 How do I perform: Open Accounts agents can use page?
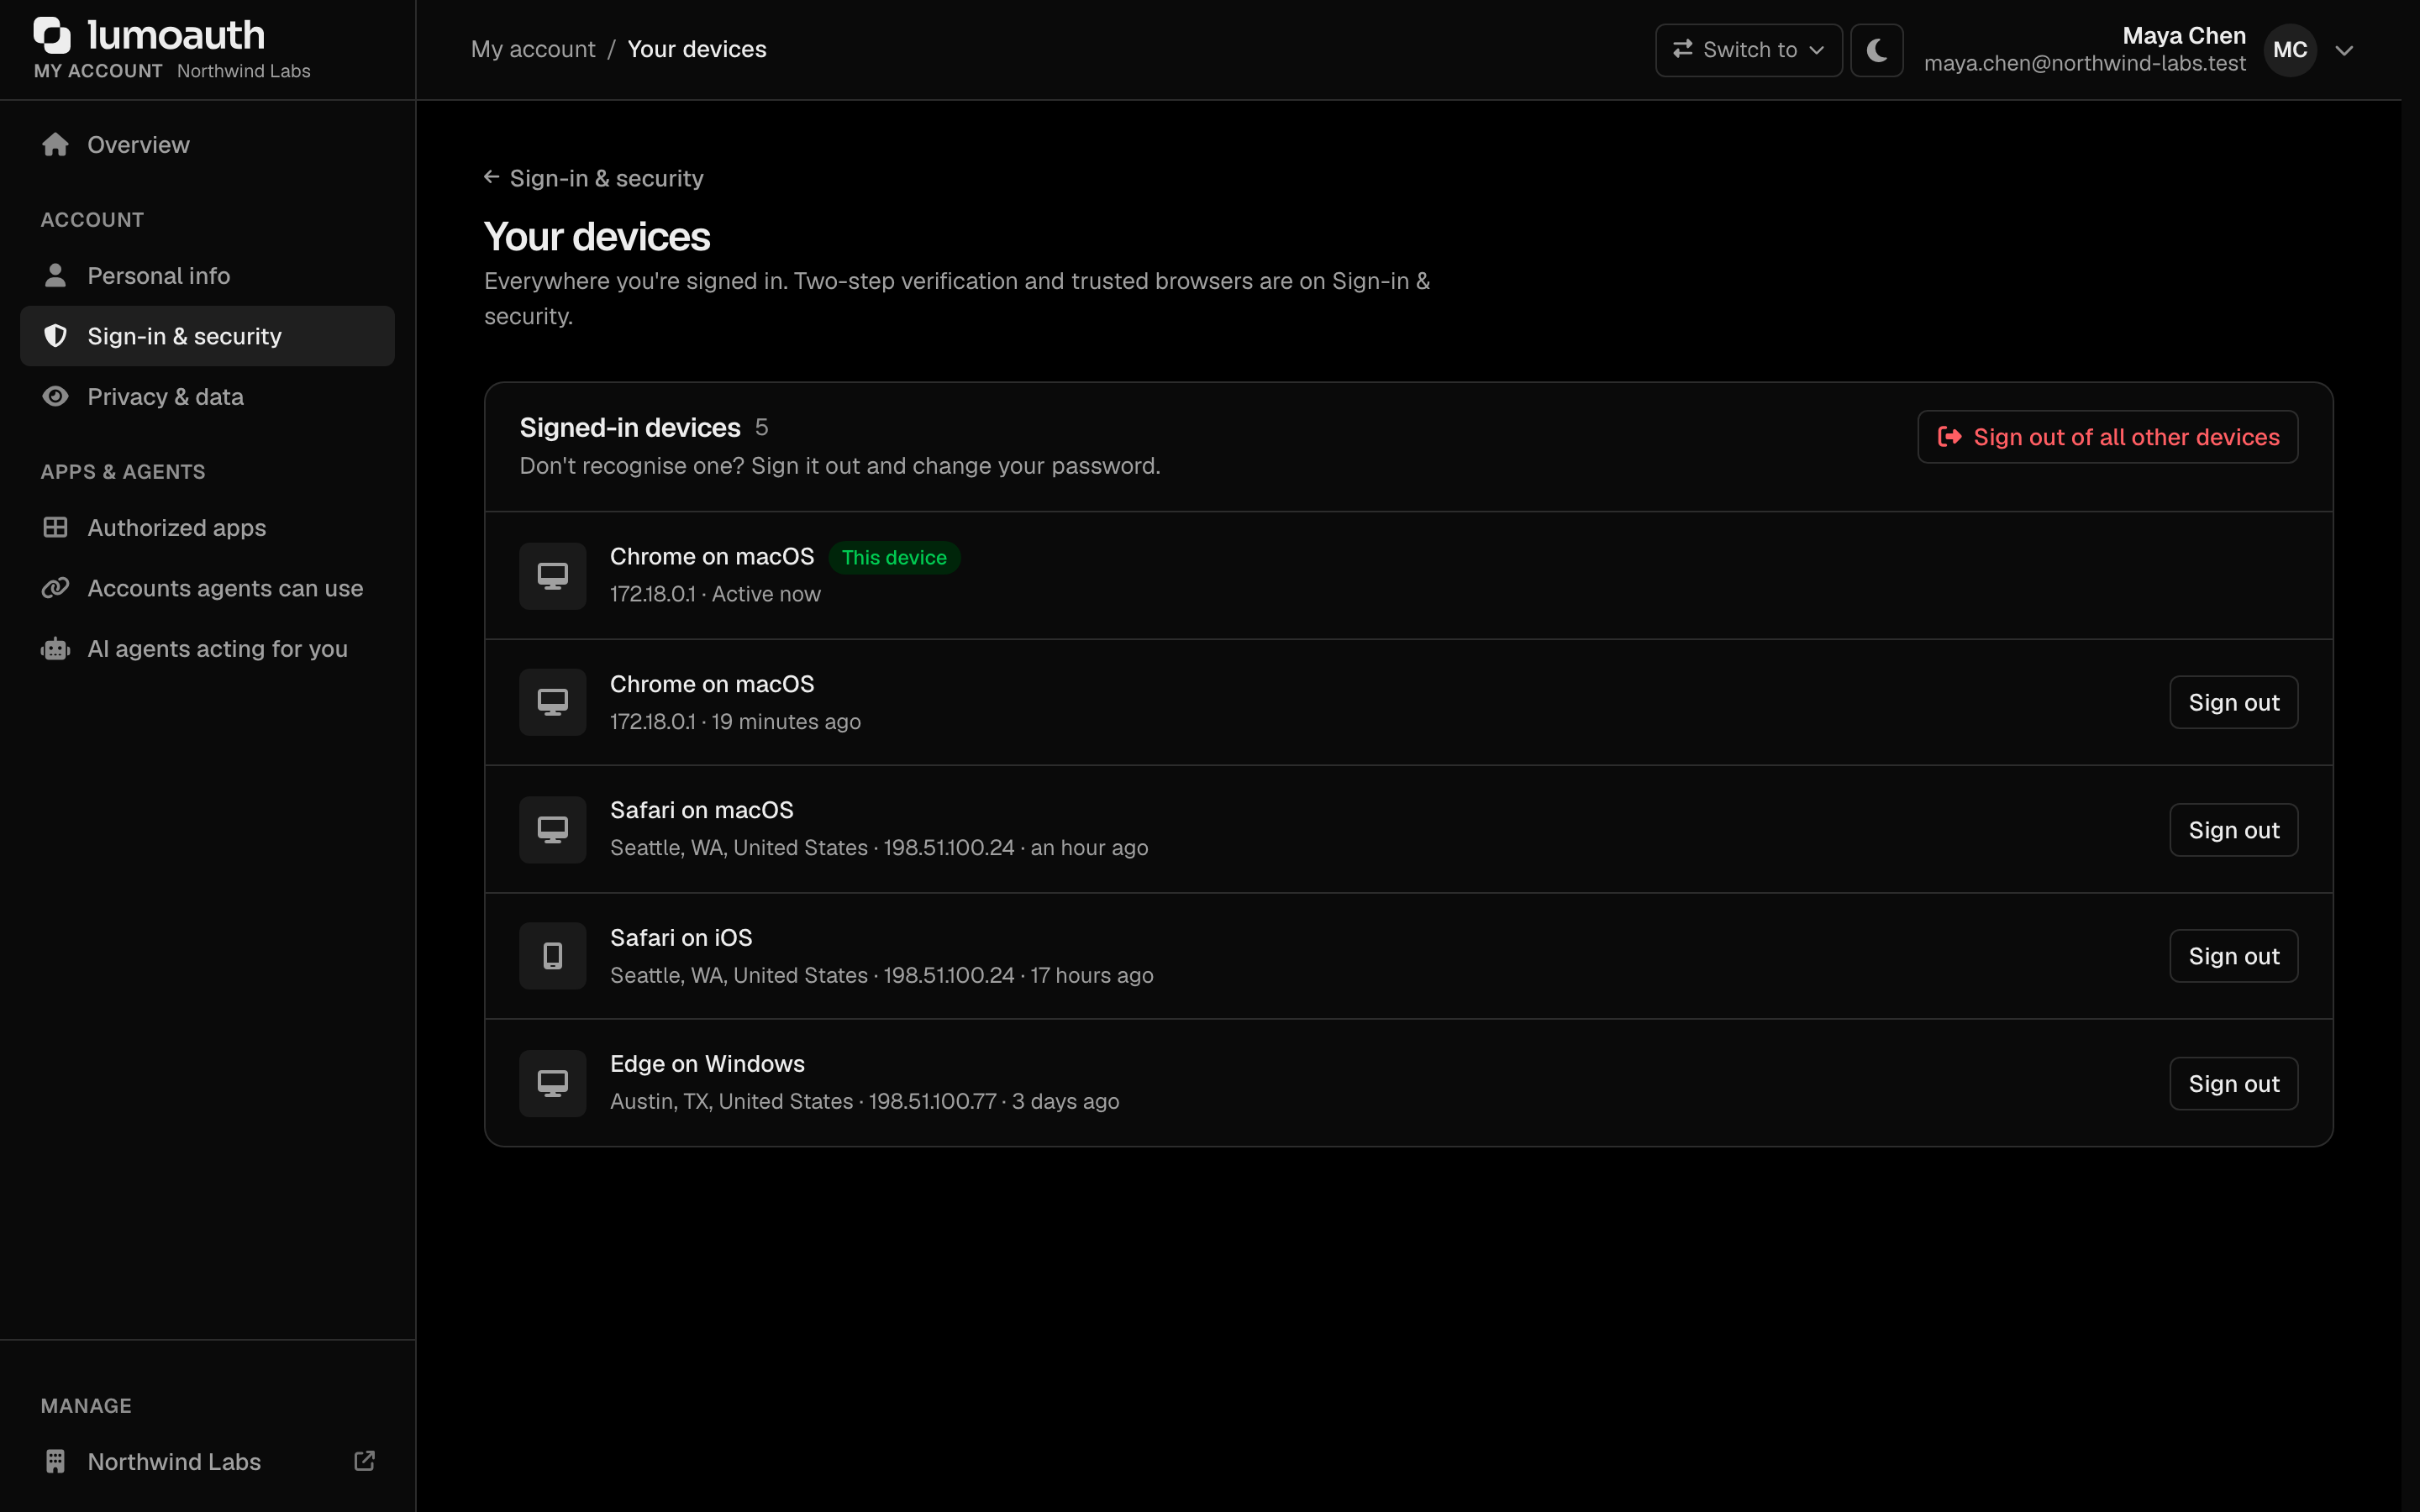pos(208,588)
